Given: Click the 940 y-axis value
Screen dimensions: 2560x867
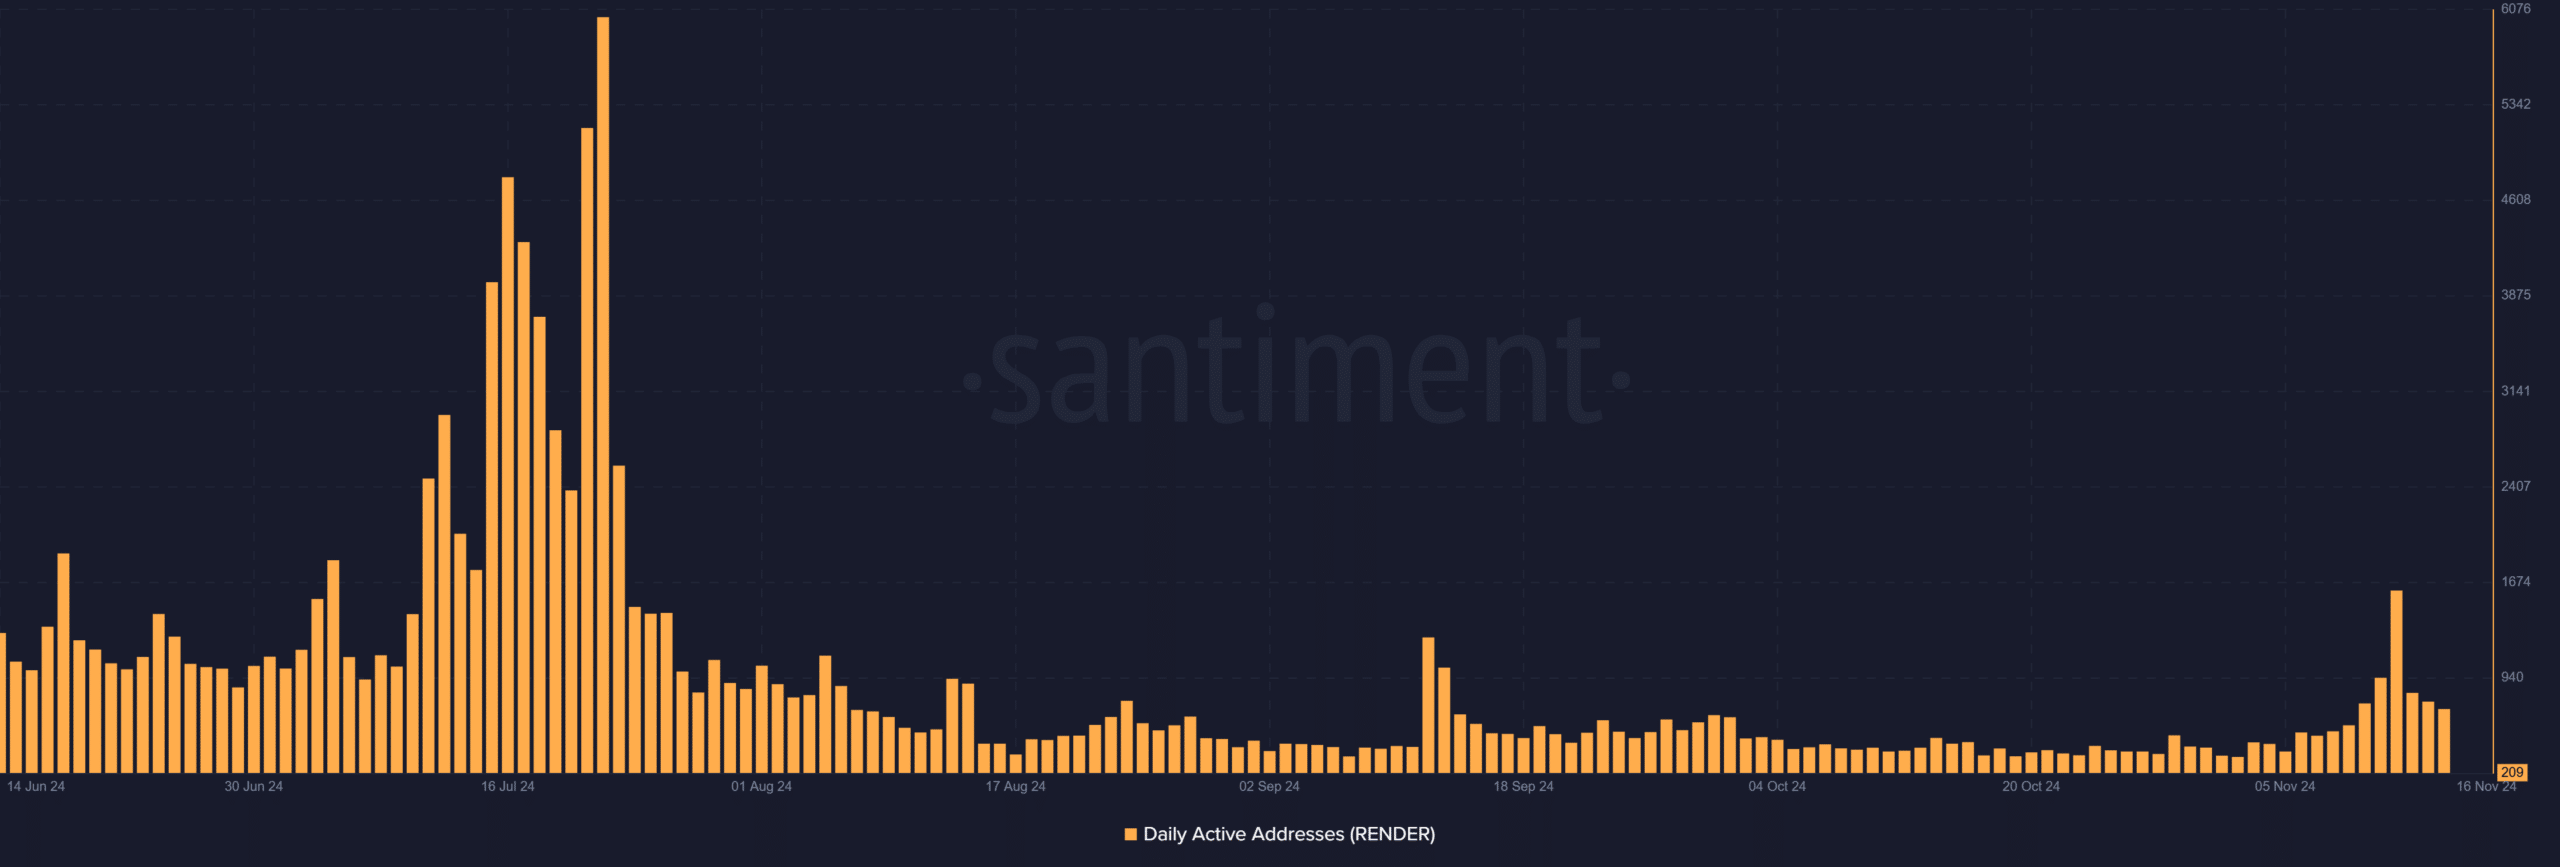Looking at the screenshot, I should 2512,677.
